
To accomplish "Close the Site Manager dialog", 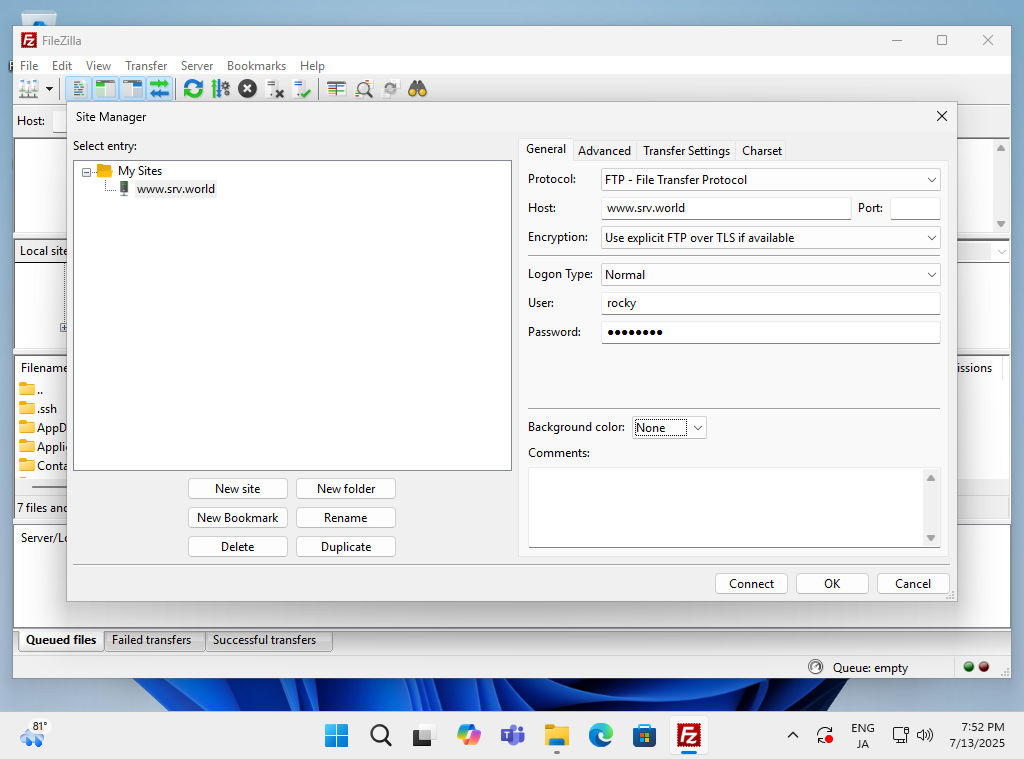I will [942, 116].
